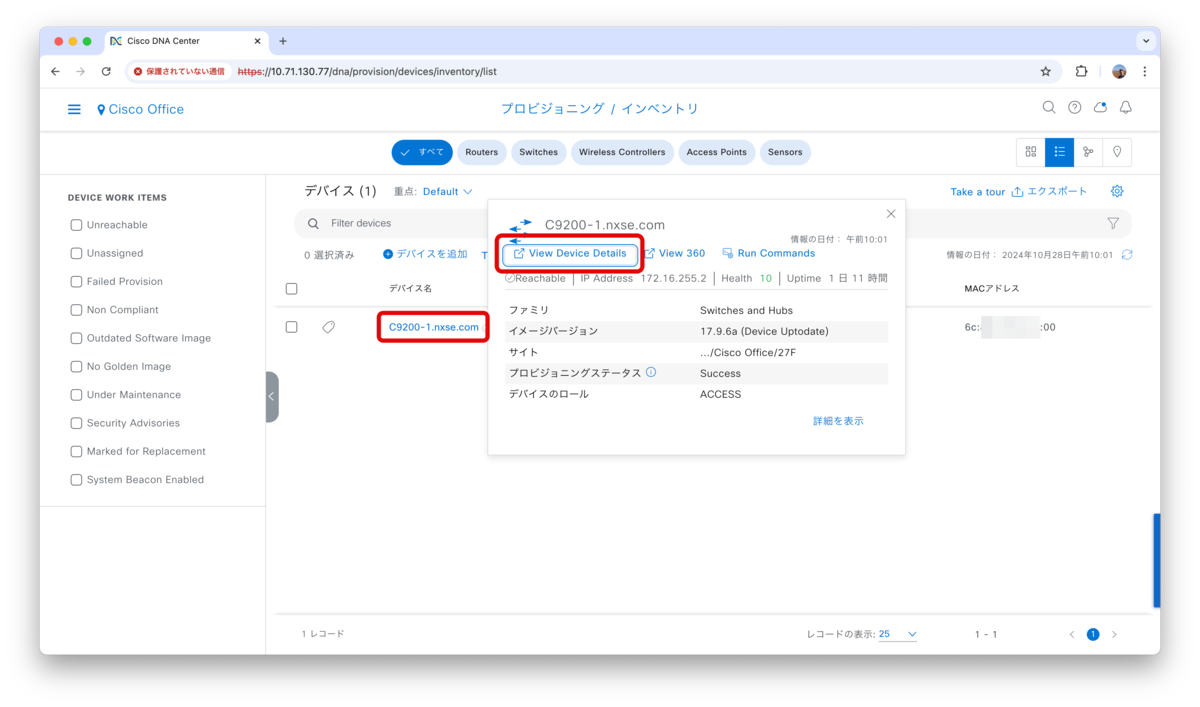Click the provisioning status info icon
1200x707 pixels.
(651, 372)
